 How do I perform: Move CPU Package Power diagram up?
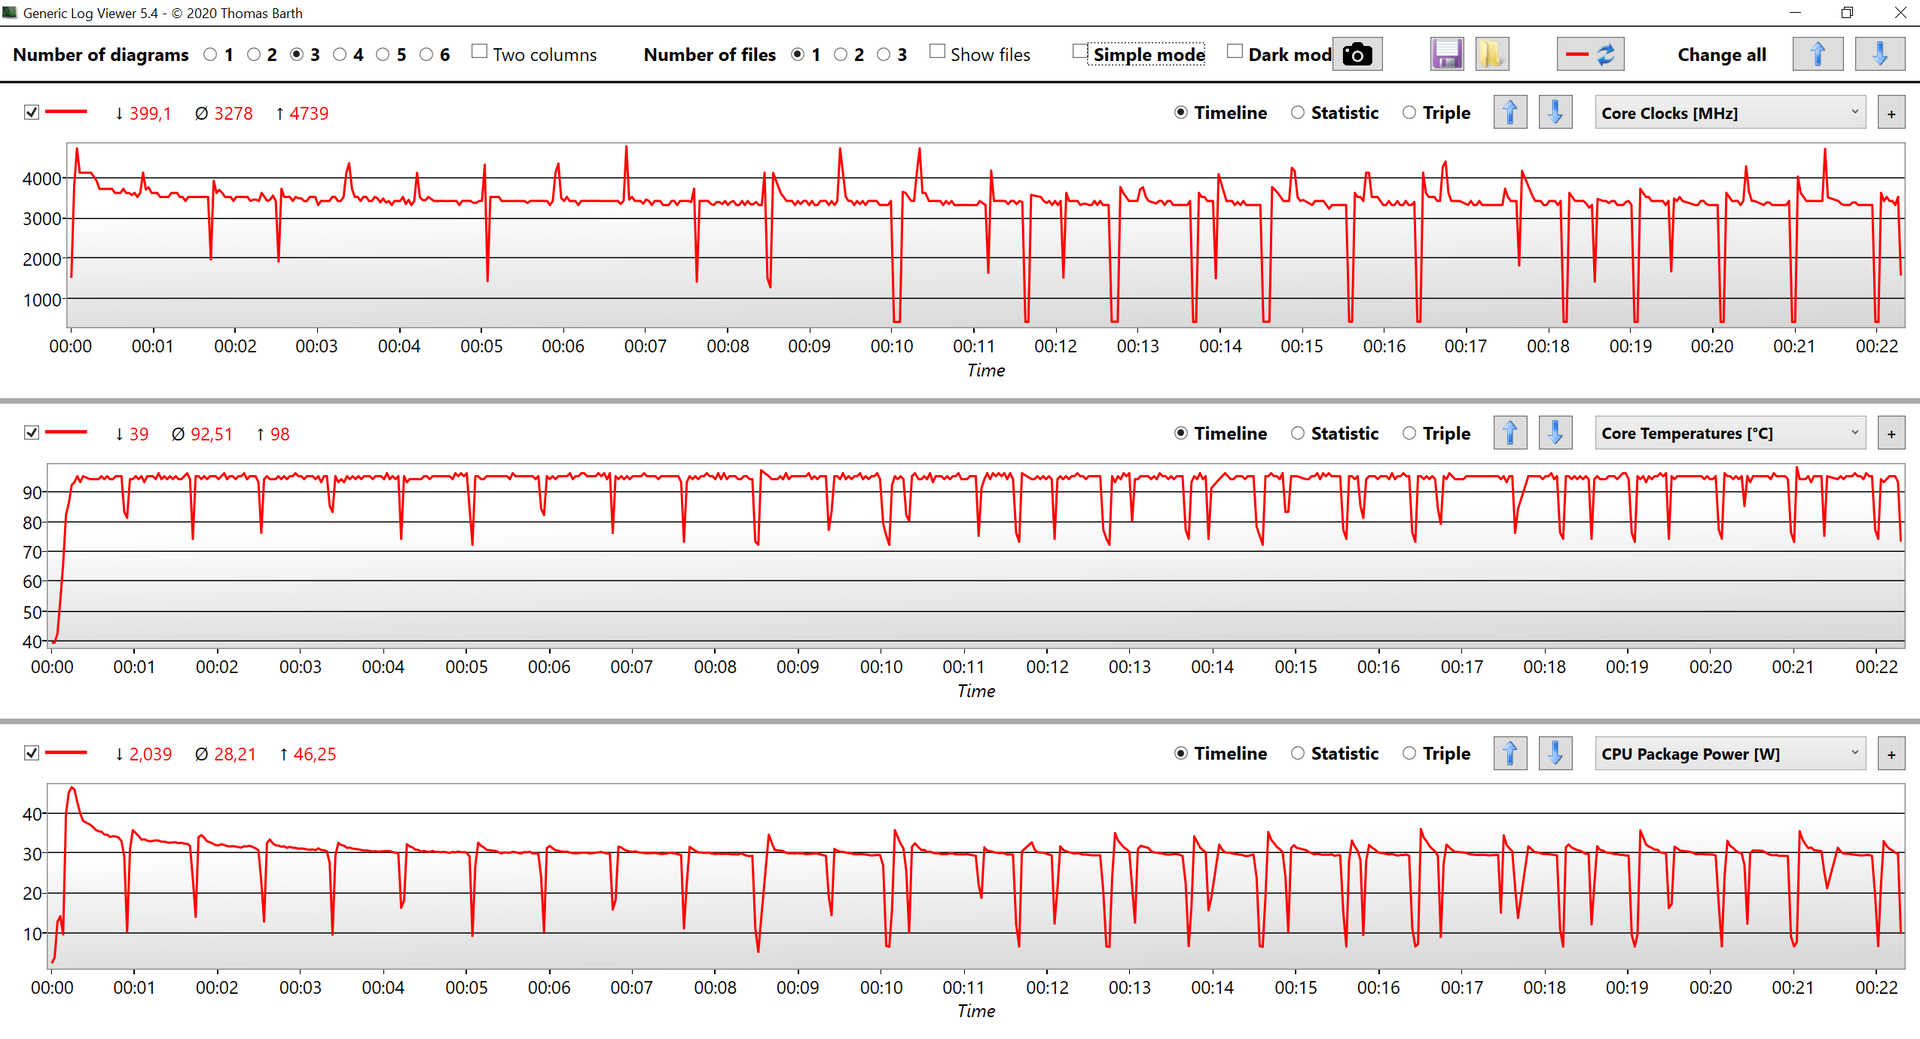coord(1510,753)
